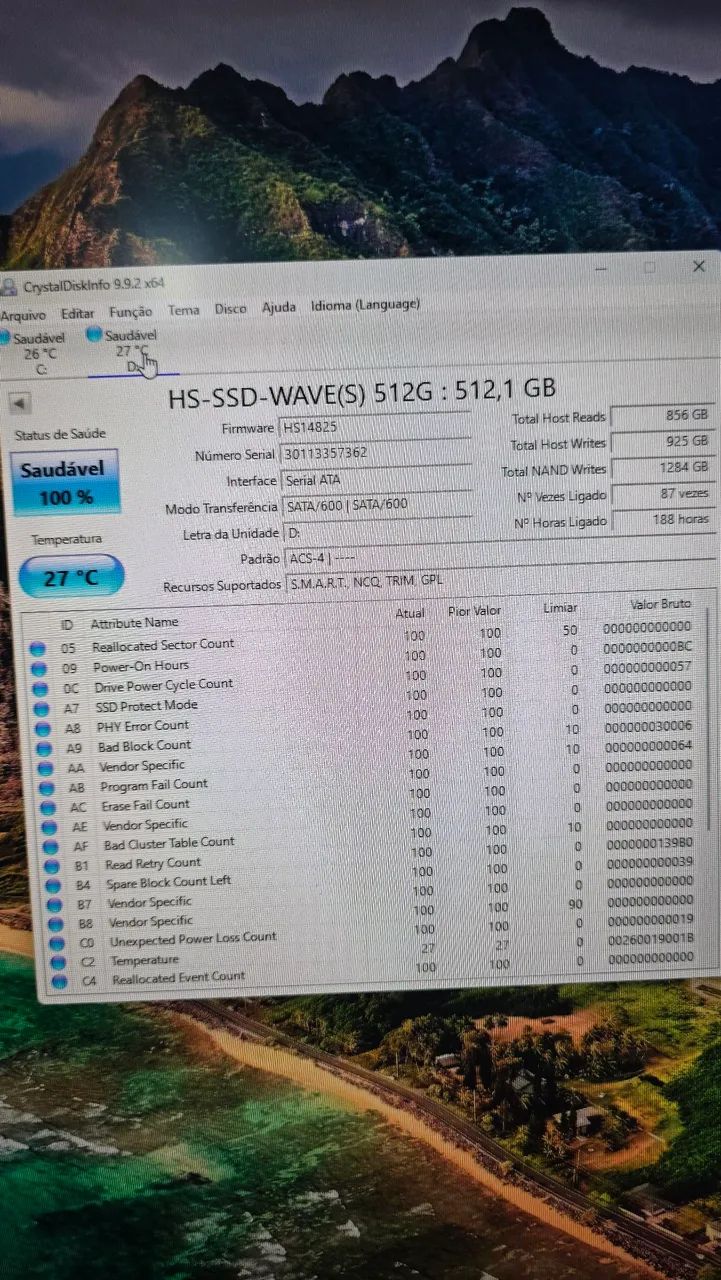The height and width of the screenshot is (1280, 721).
Task: Close the CrystalDiskInfo window
Action: pos(699,266)
